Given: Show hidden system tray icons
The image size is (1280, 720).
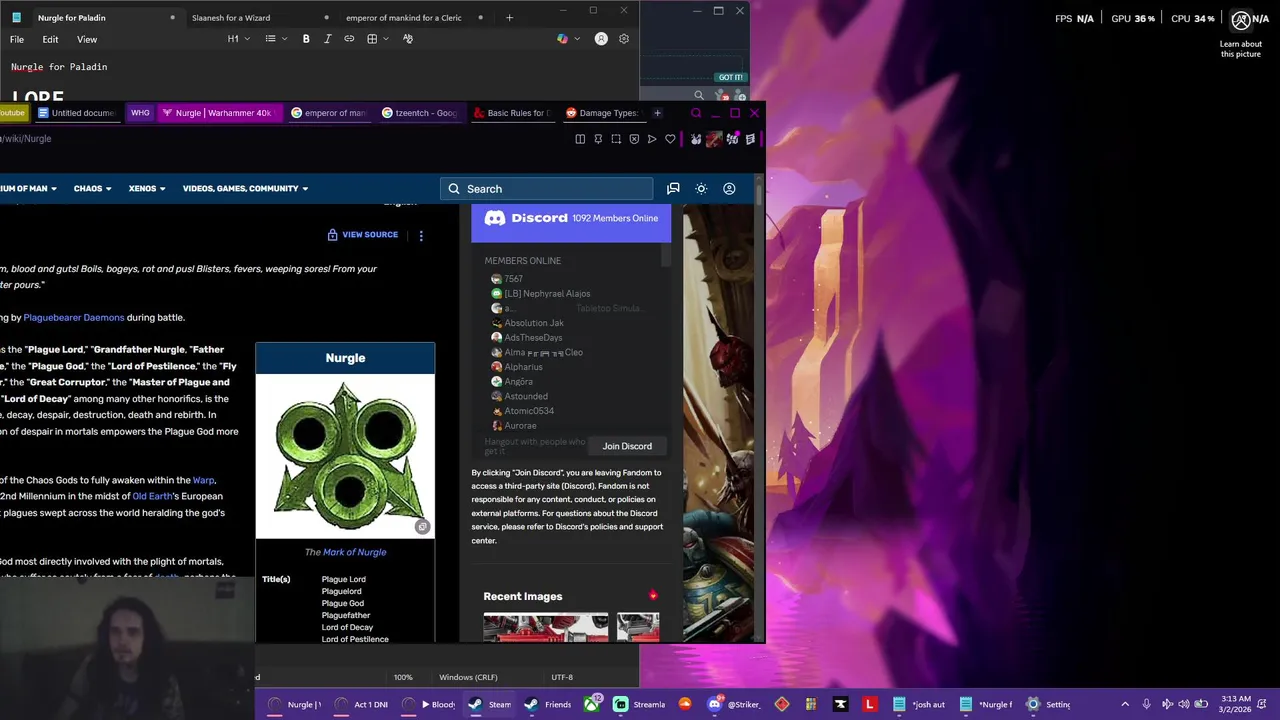Looking at the screenshot, I should coord(1125,704).
